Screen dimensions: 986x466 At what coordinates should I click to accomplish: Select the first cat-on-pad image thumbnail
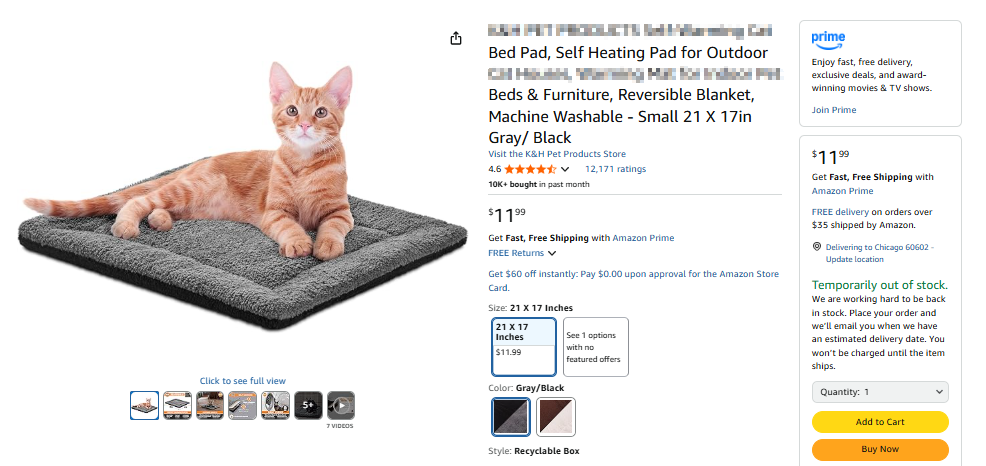[144, 405]
